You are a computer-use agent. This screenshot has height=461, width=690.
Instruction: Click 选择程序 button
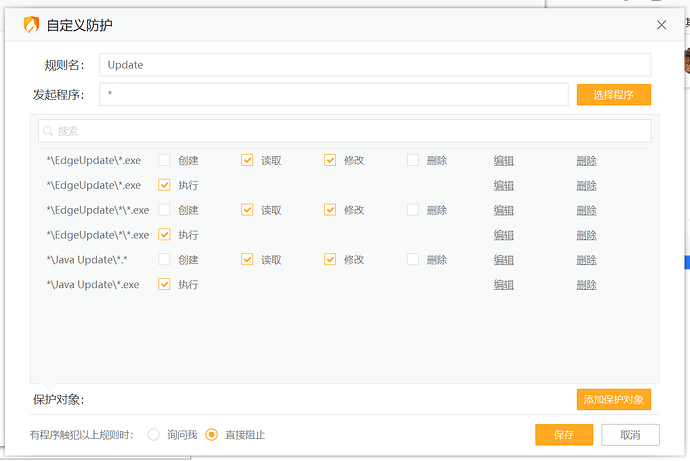[x=613, y=95]
